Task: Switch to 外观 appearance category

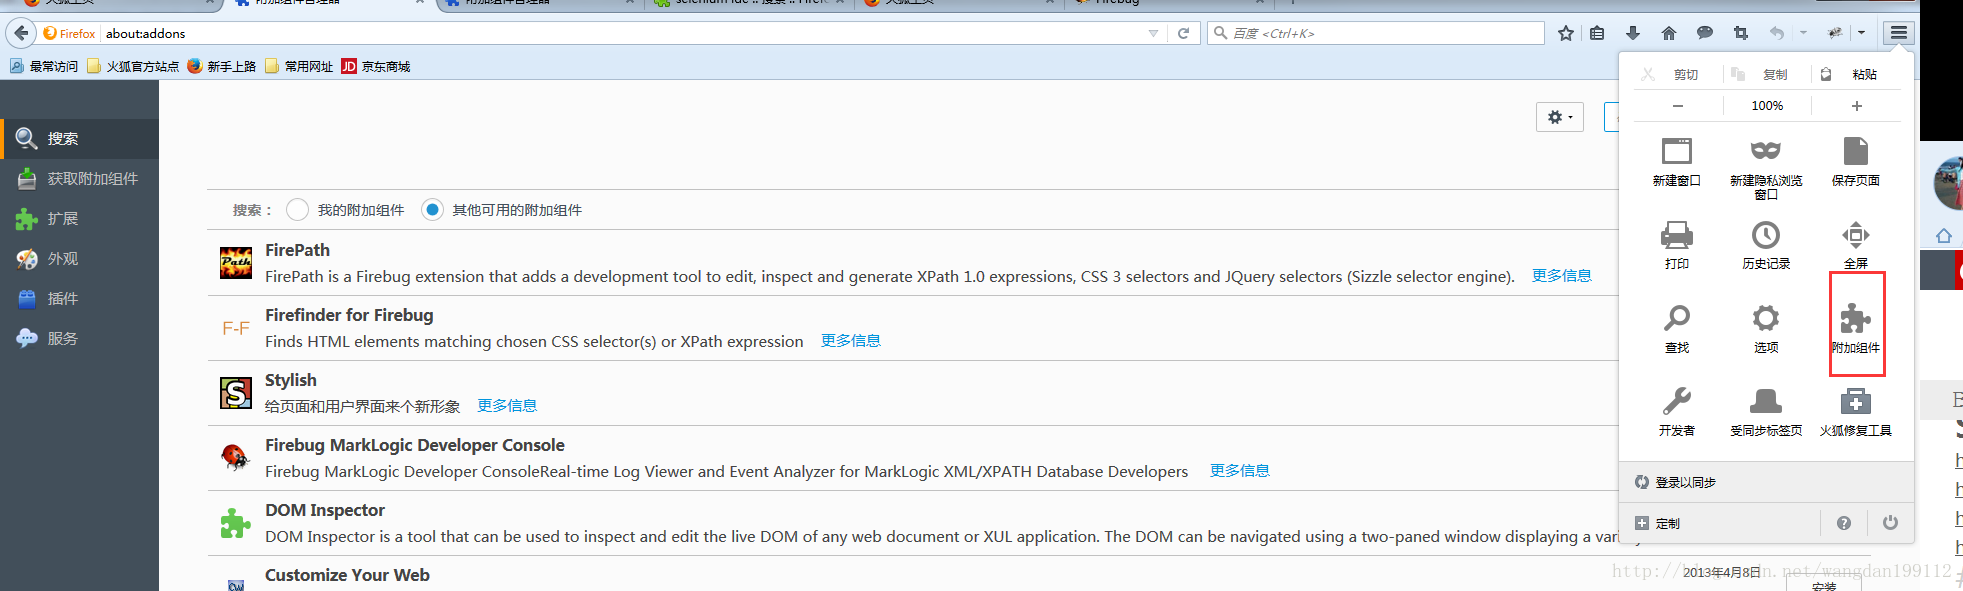Action: pyautogui.click(x=80, y=259)
